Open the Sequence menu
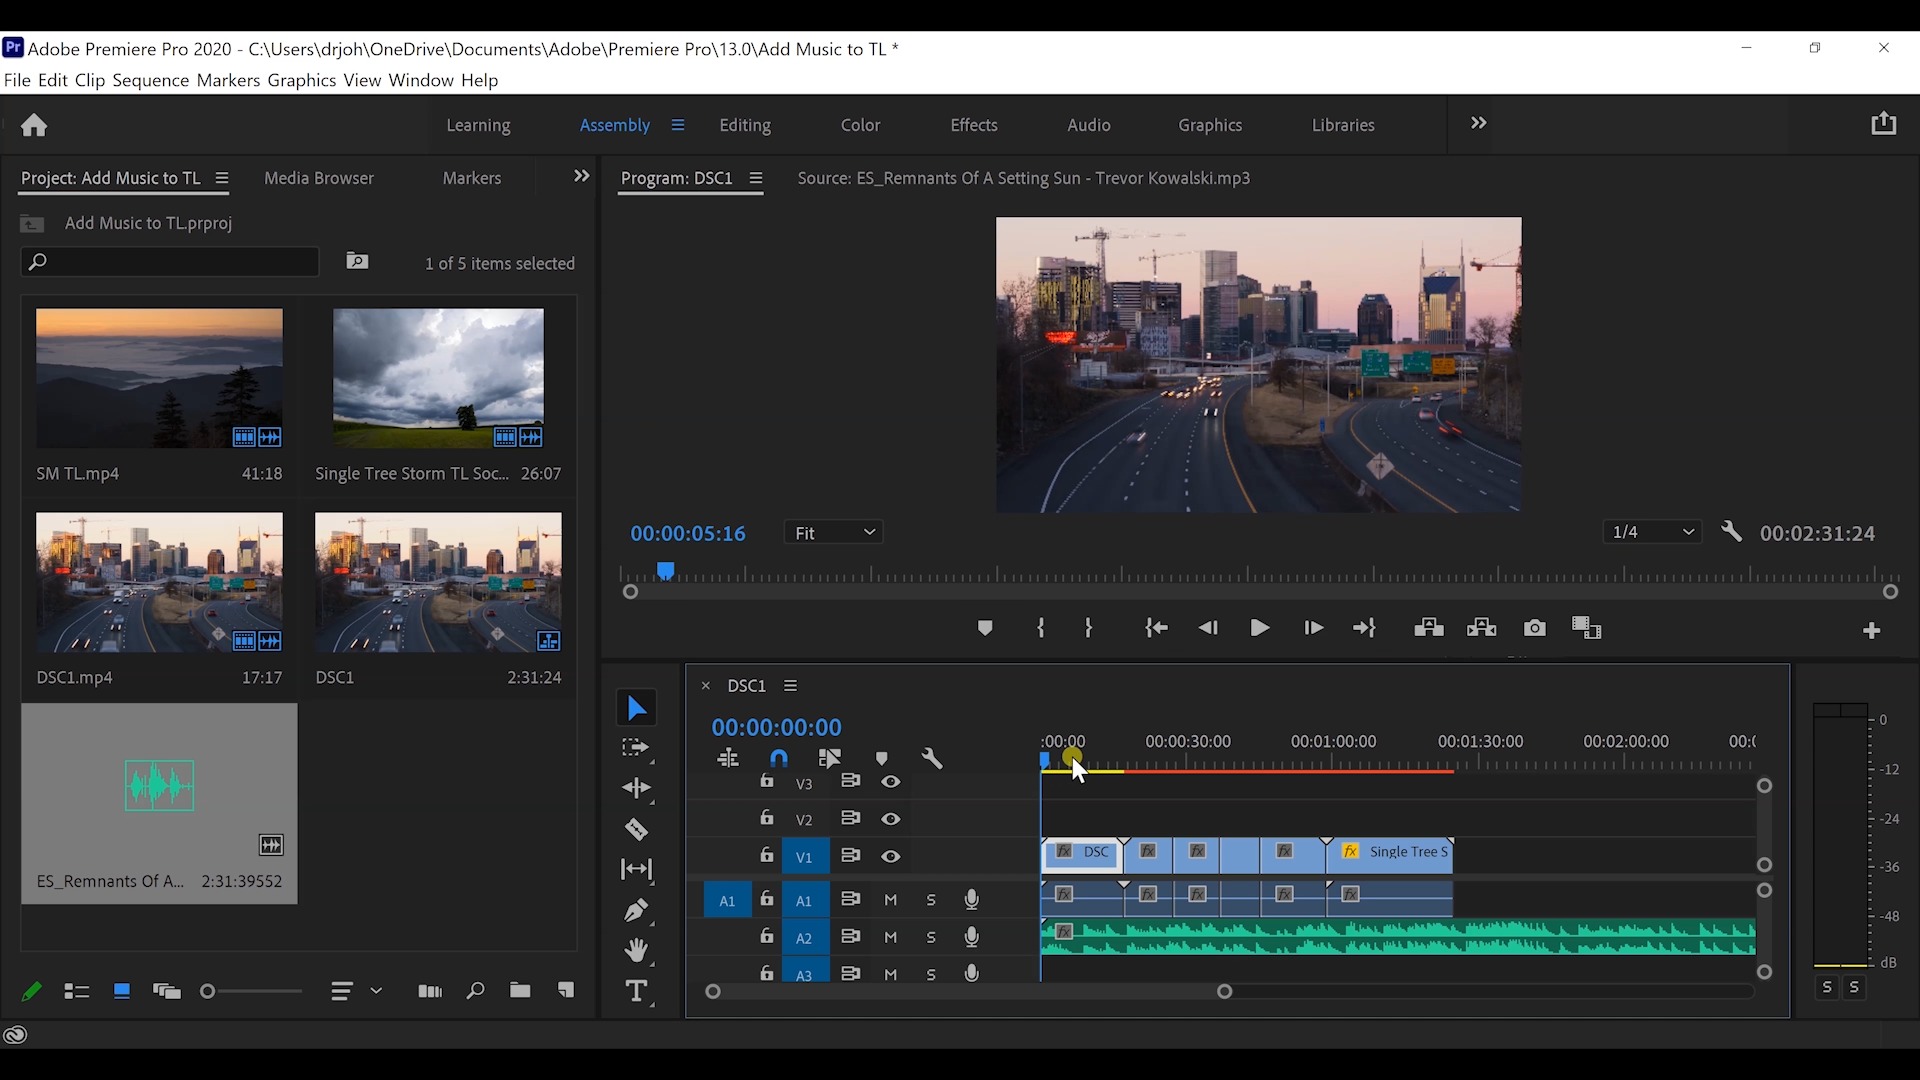 click(152, 80)
